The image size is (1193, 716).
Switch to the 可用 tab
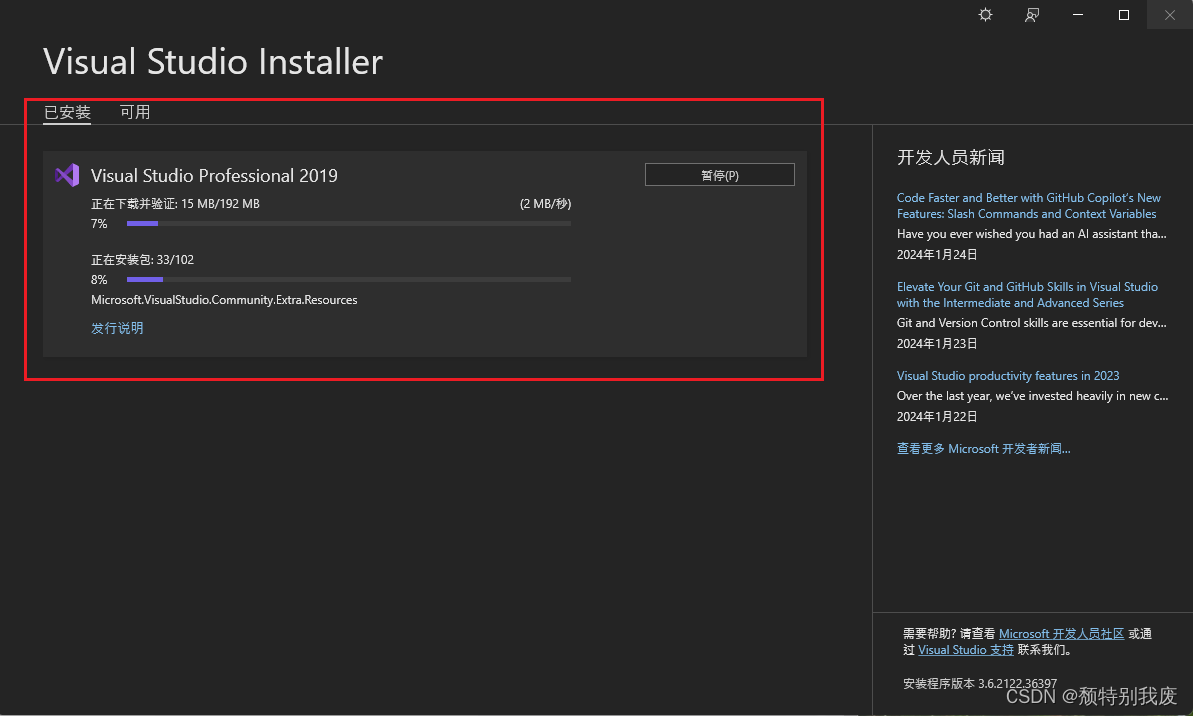point(135,113)
